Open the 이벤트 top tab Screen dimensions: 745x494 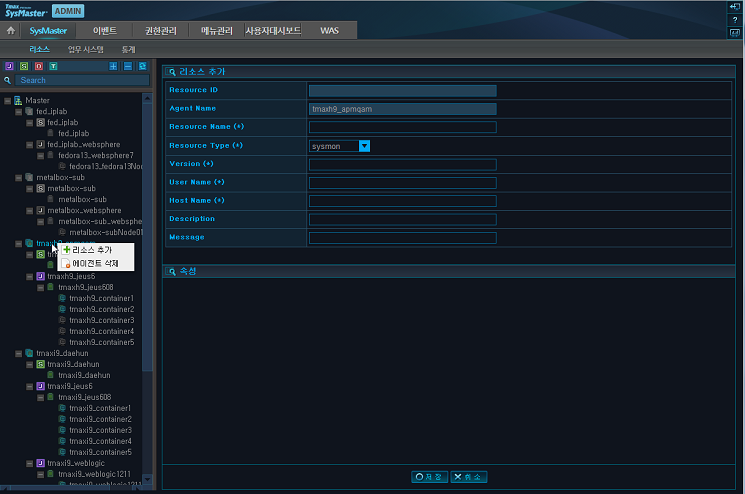[x=105, y=31]
